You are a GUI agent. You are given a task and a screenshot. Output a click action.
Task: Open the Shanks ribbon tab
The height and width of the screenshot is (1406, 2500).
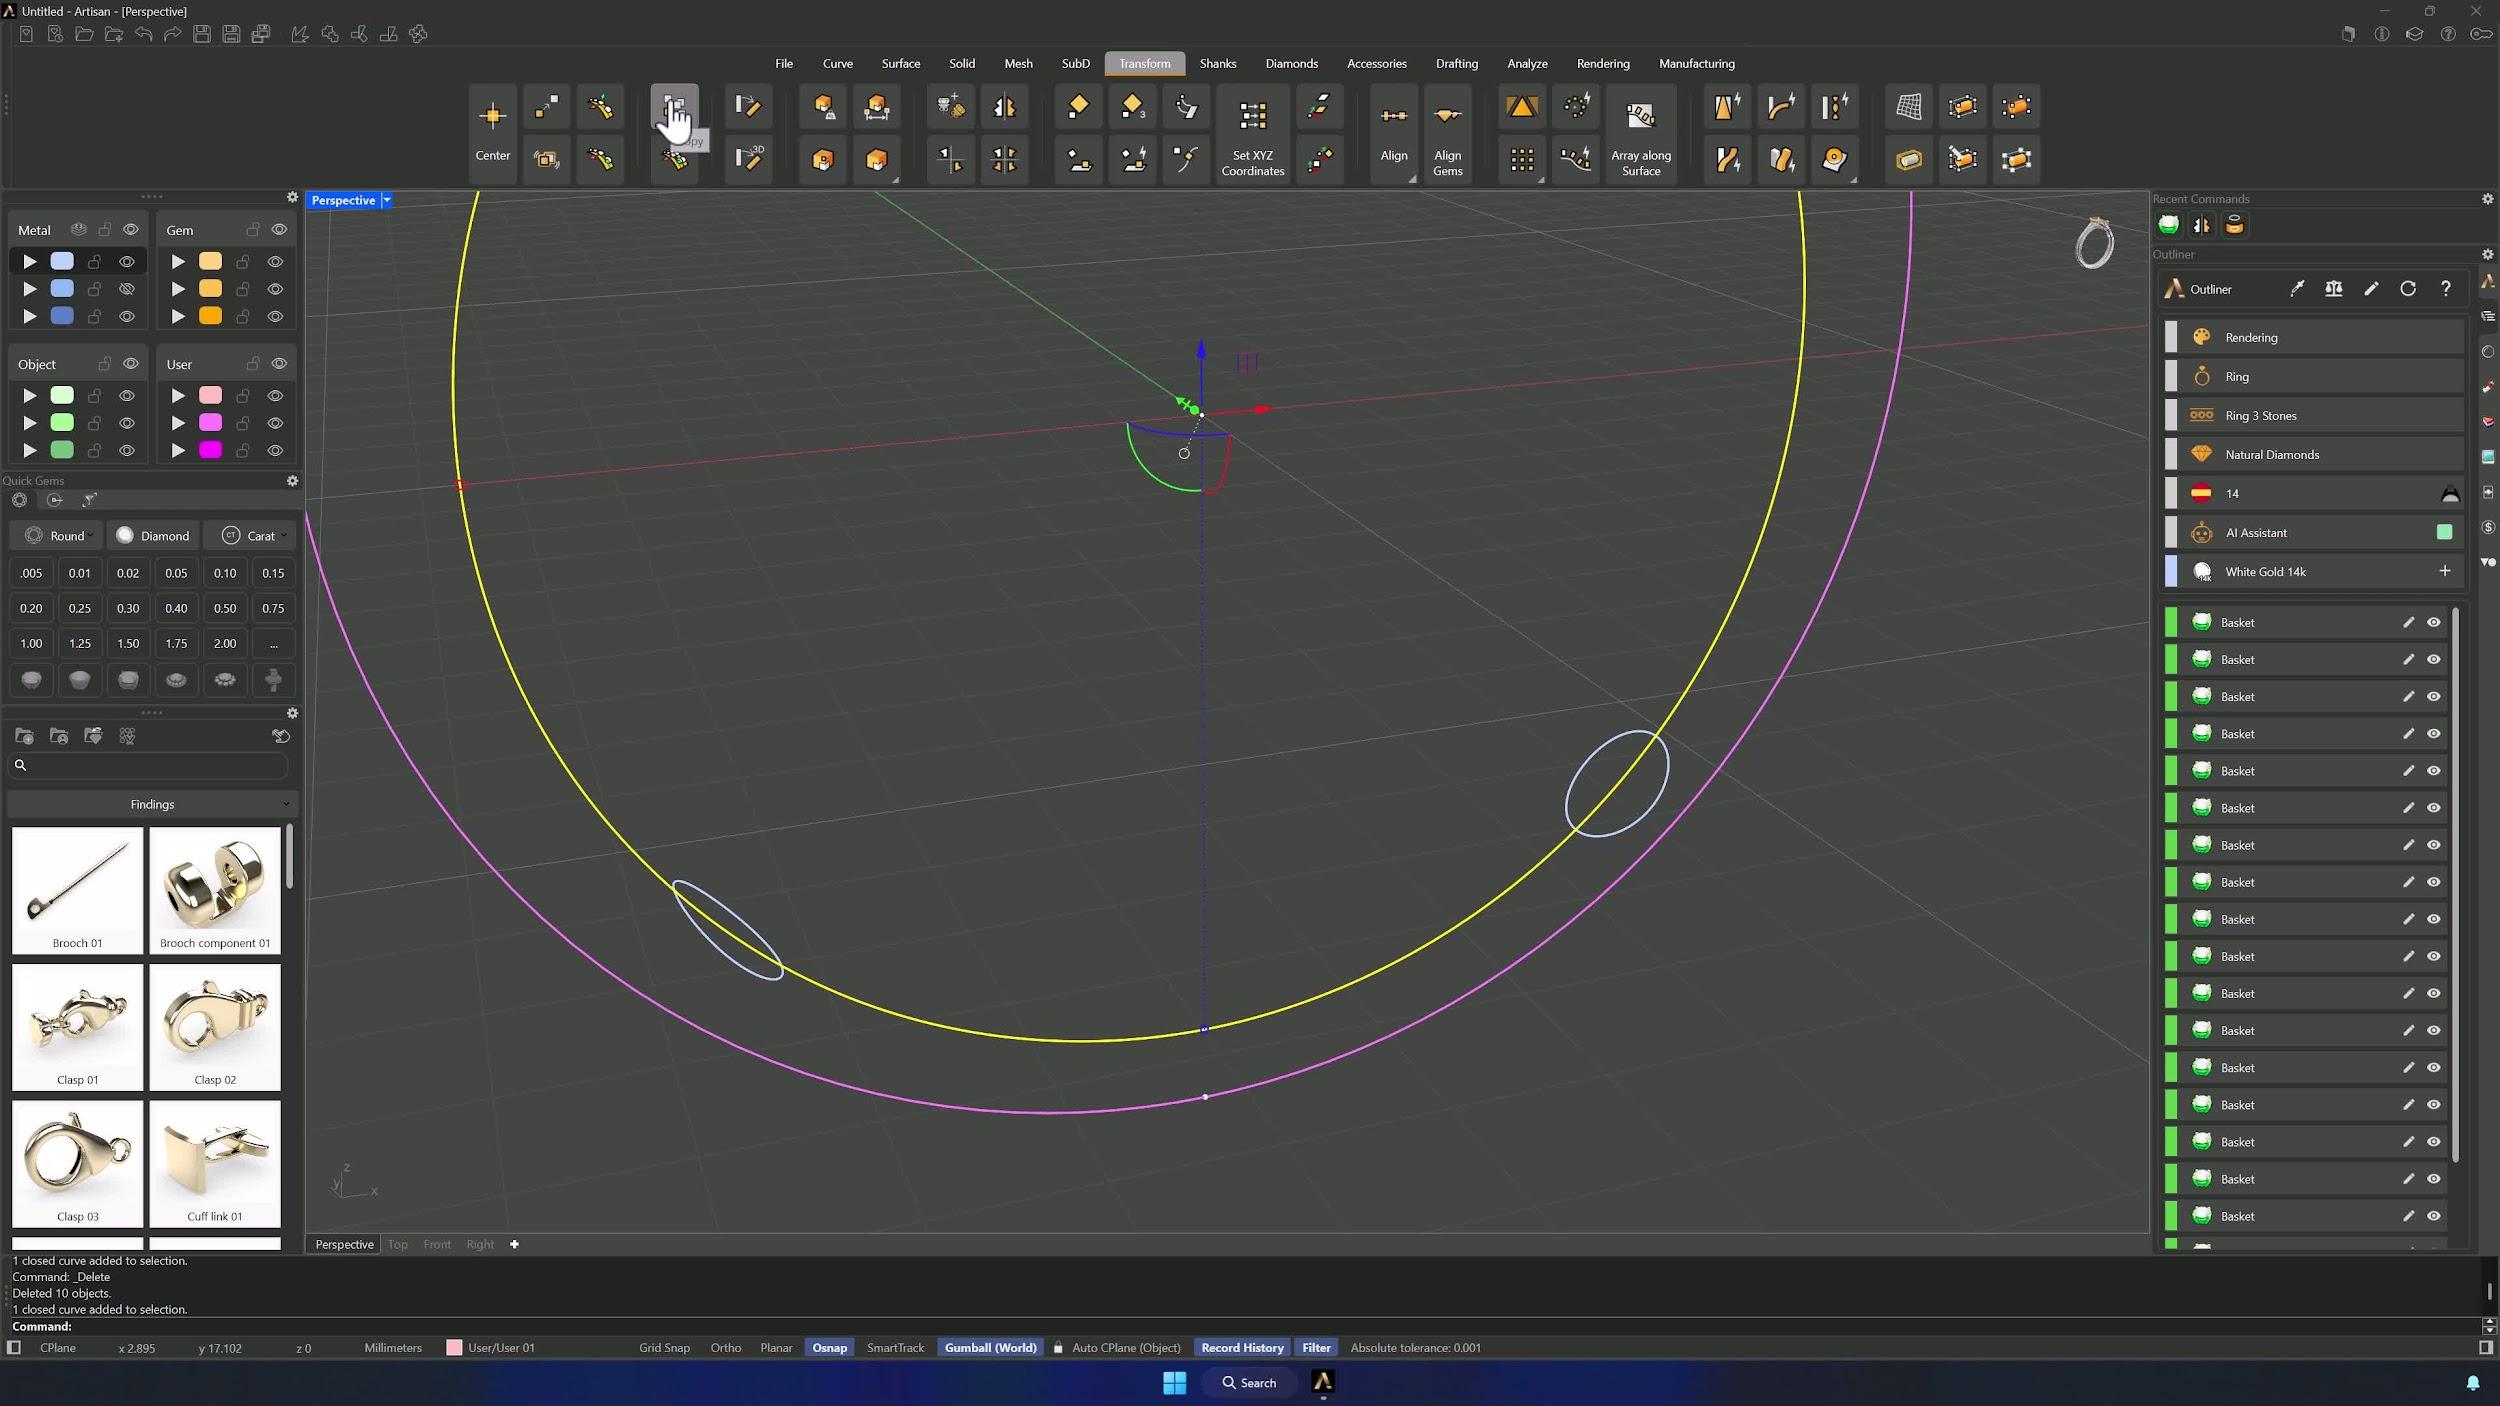tap(1217, 63)
